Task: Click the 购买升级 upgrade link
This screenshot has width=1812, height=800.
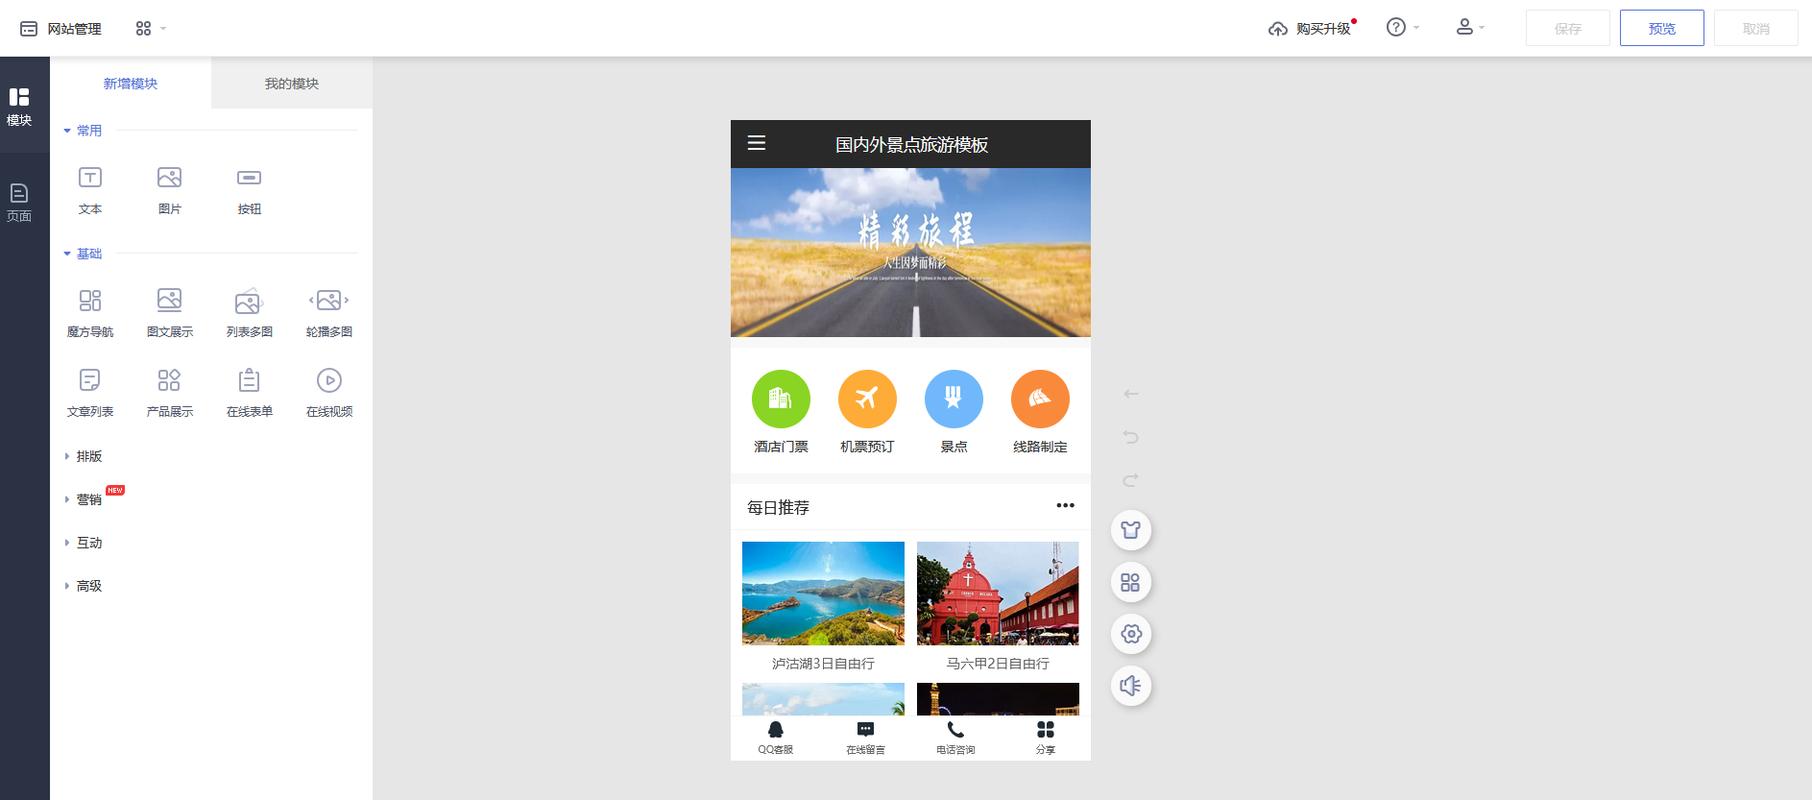Action: pyautogui.click(x=1311, y=29)
